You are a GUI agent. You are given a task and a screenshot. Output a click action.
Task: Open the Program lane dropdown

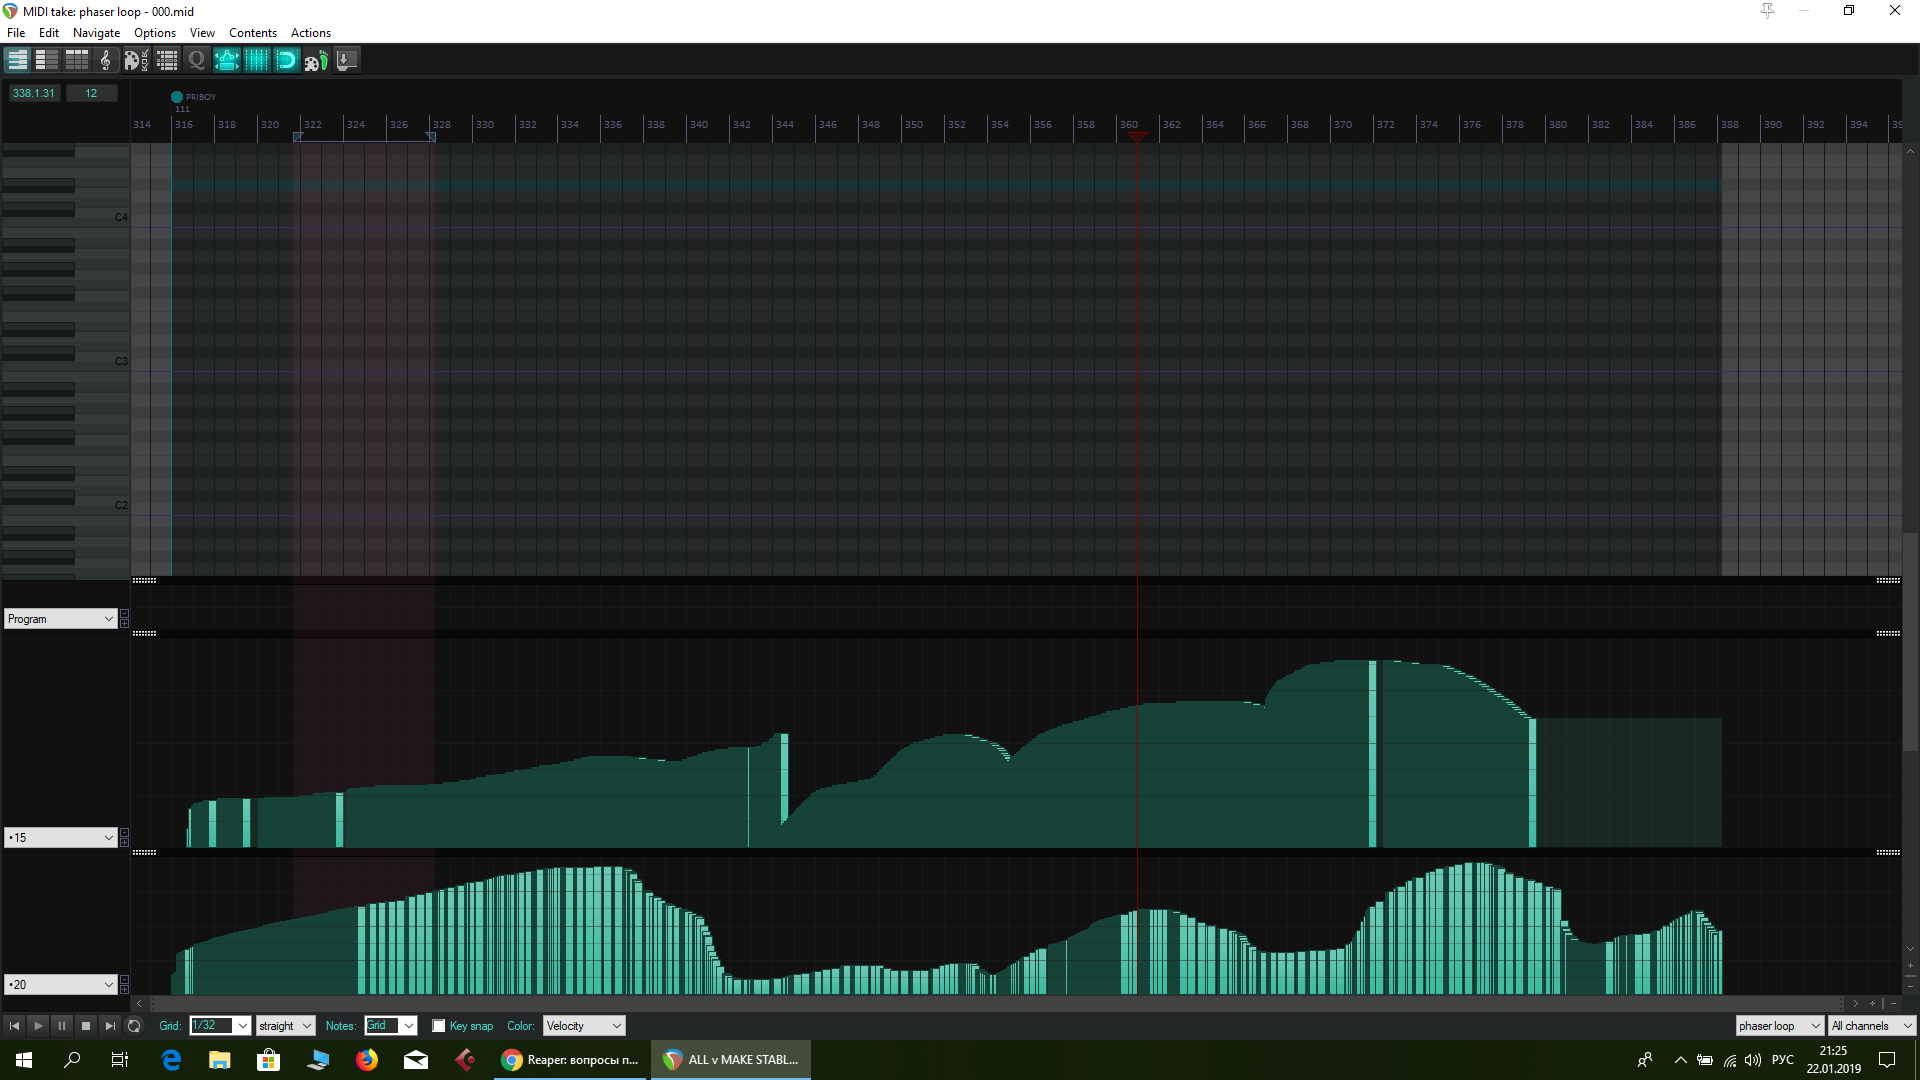(x=61, y=619)
